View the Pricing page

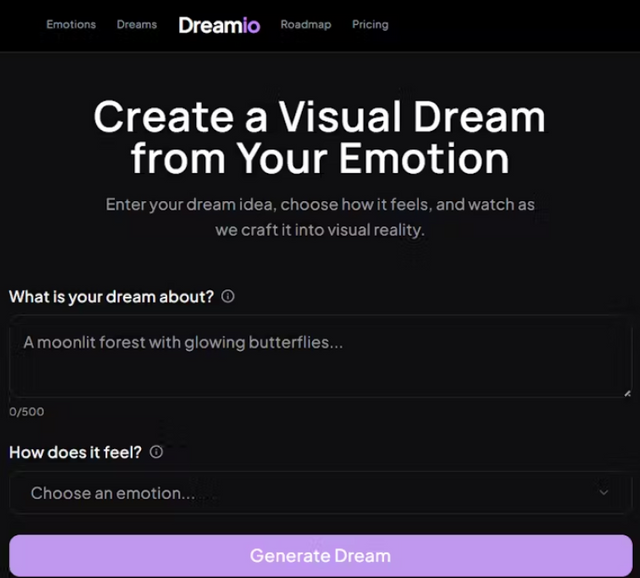[x=370, y=24]
